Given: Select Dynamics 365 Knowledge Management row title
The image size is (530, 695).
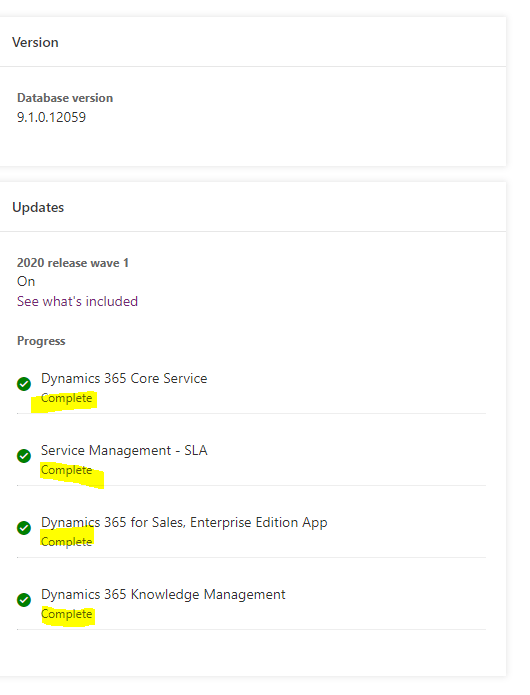Looking at the screenshot, I should (x=163, y=594).
